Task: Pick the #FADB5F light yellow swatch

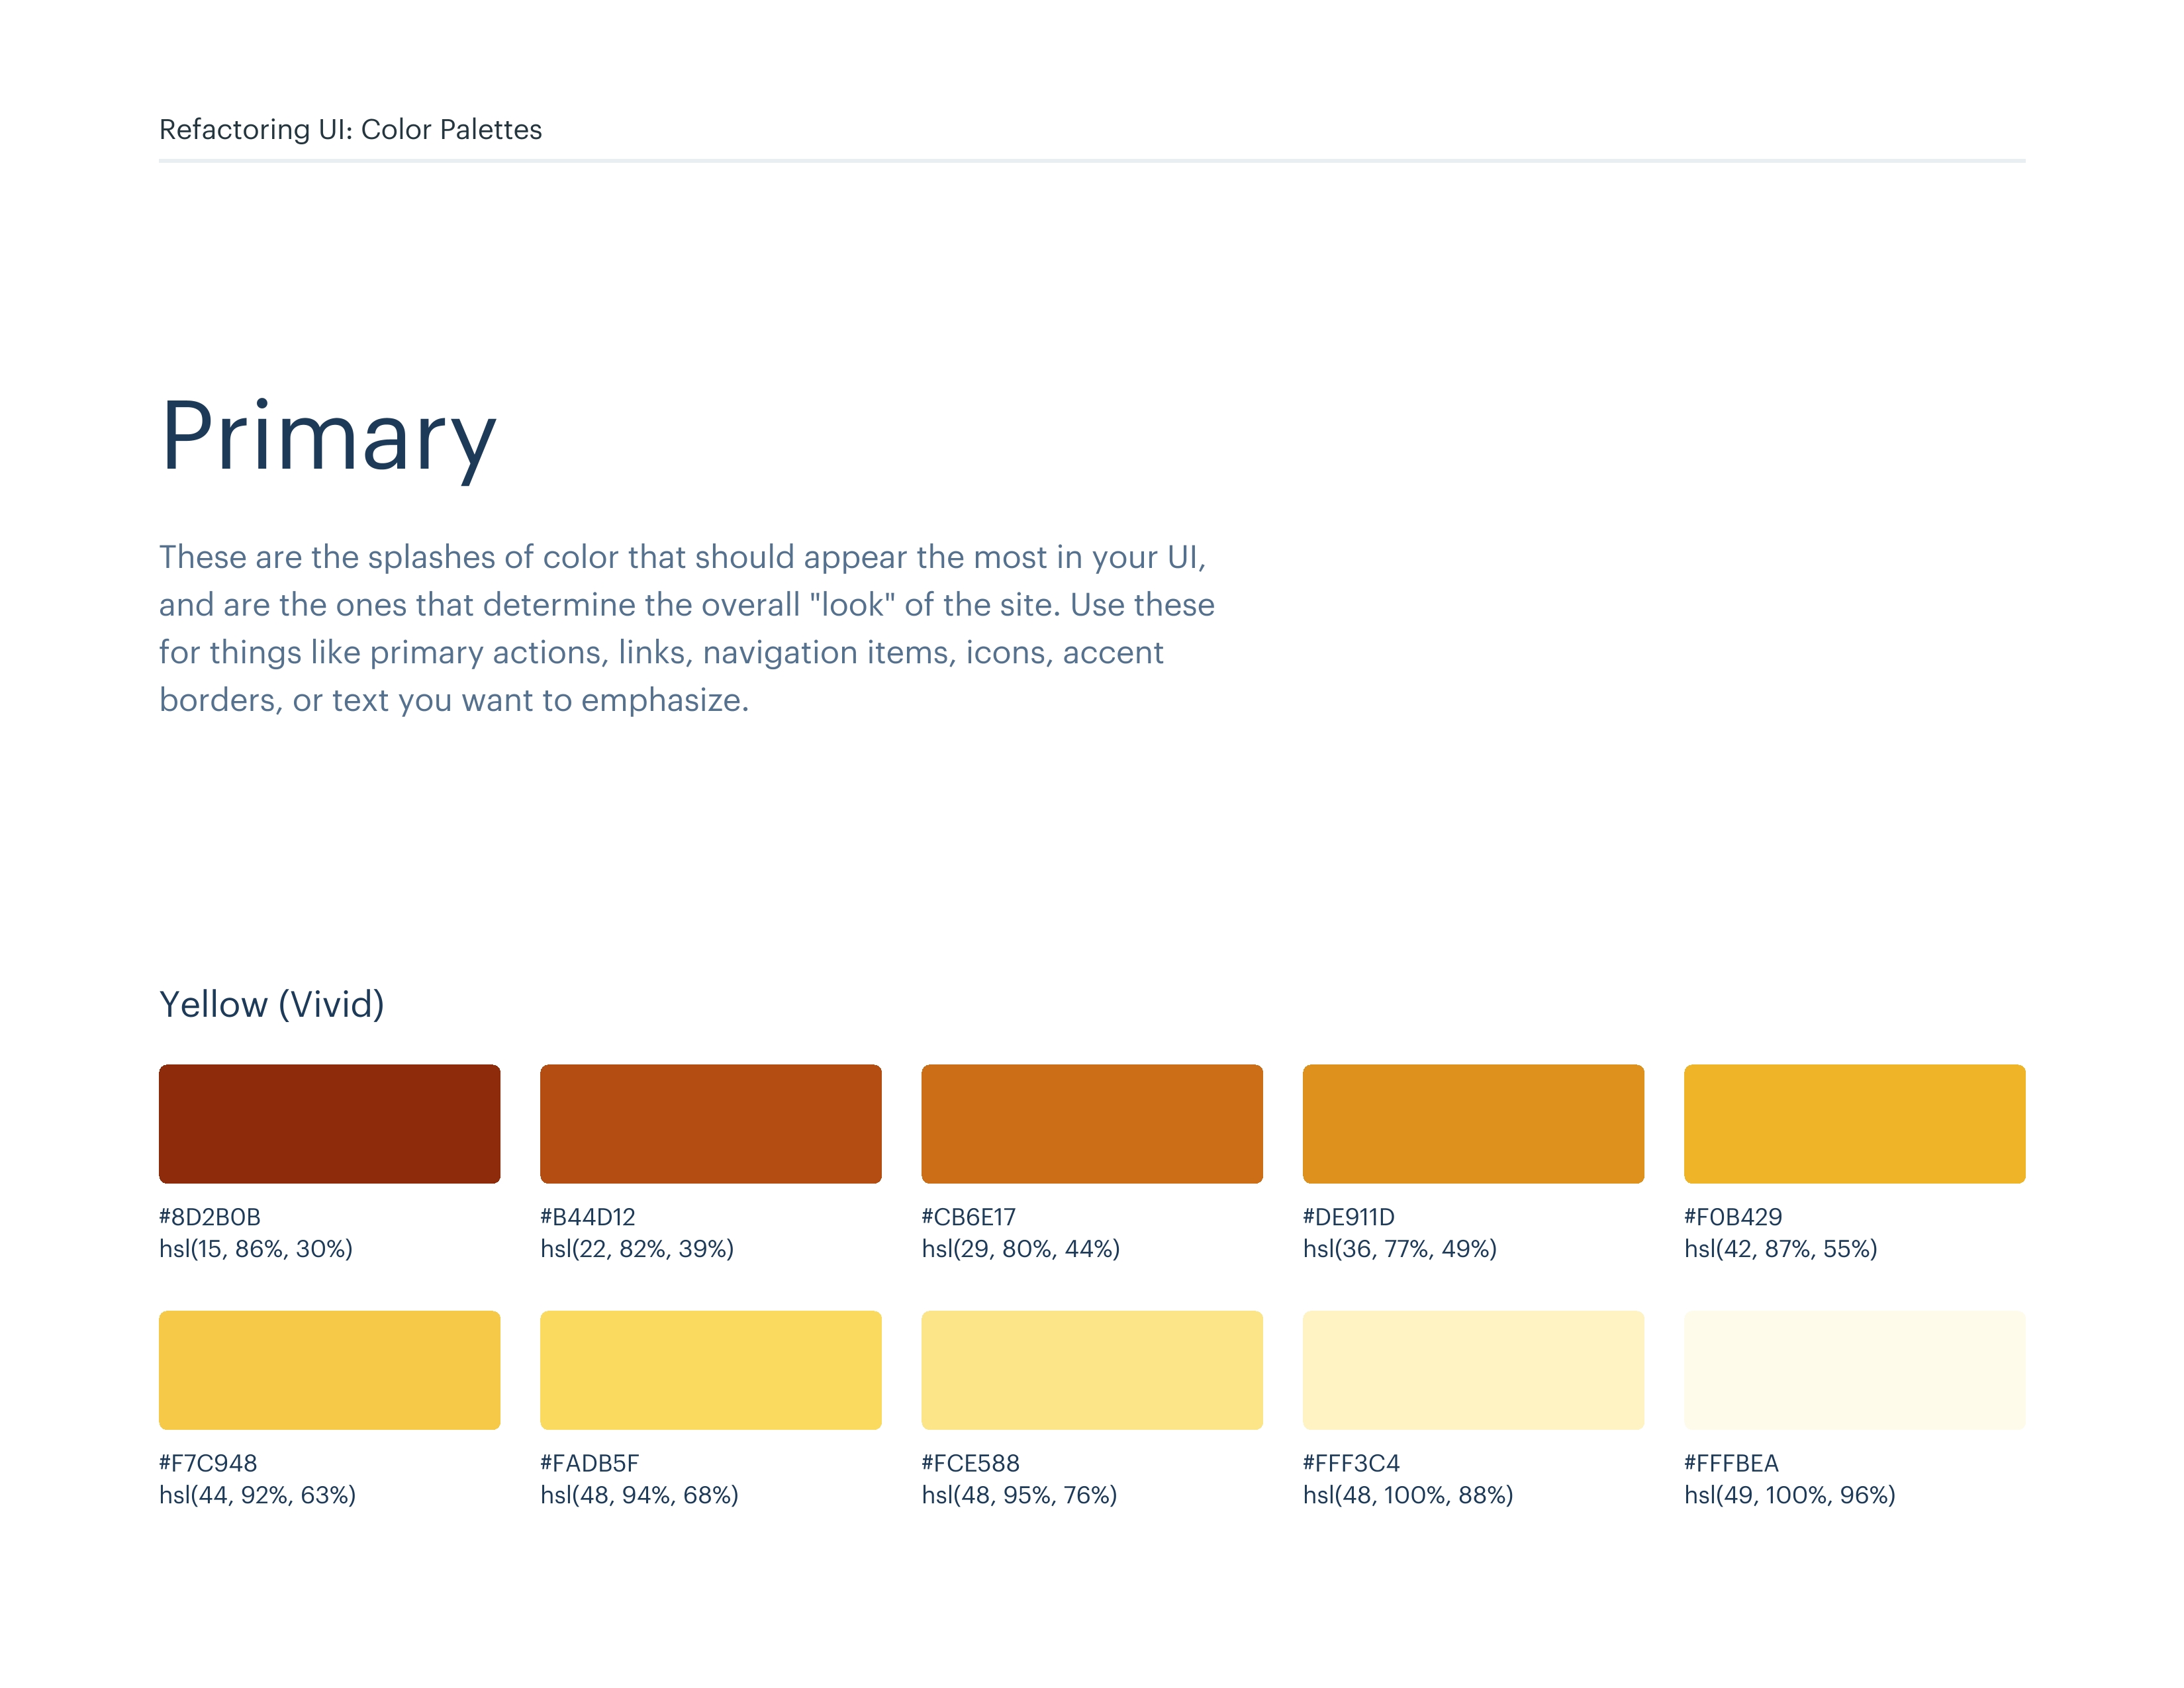Action: pyautogui.click(x=710, y=1369)
